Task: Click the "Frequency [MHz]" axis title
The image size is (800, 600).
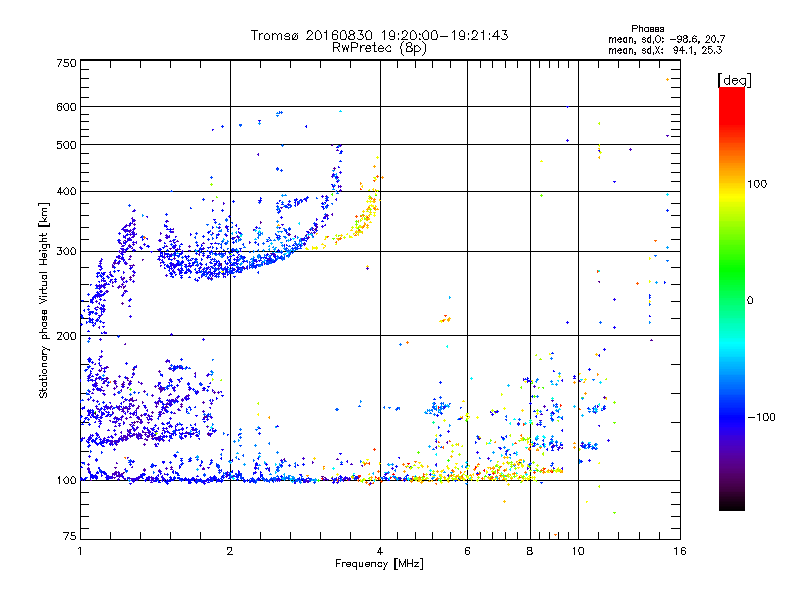Action: [x=379, y=564]
